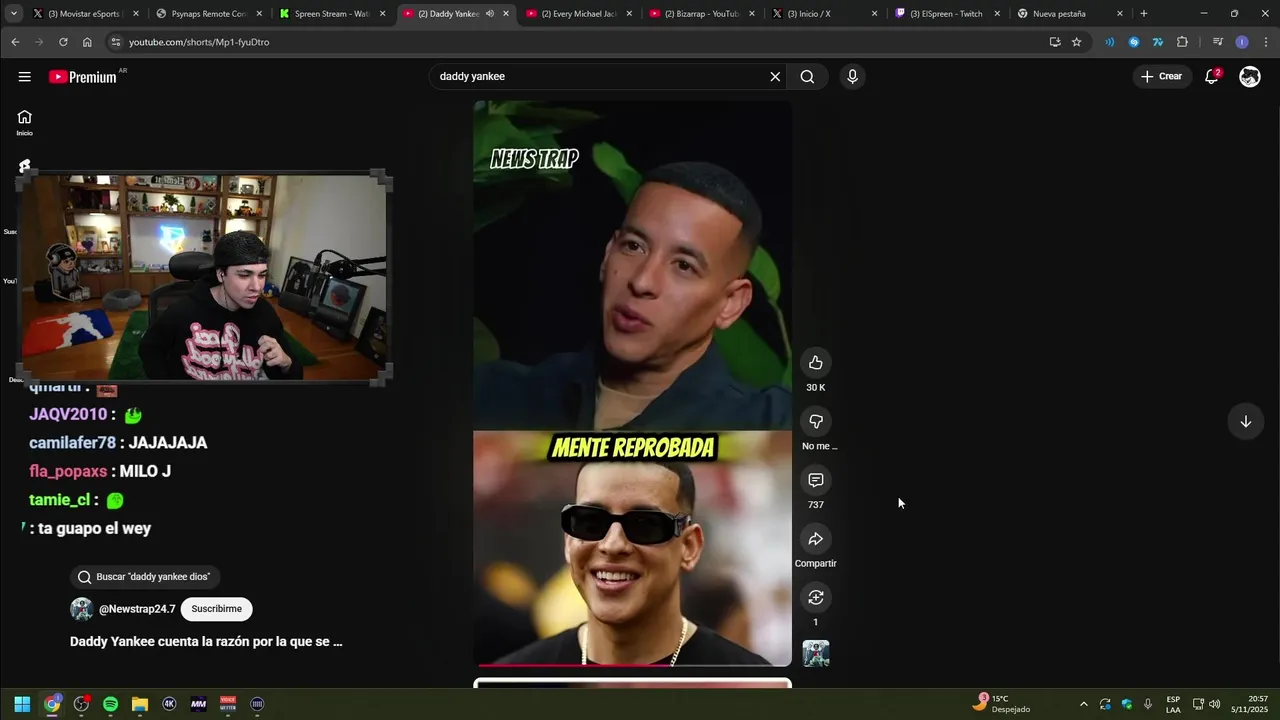The height and width of the screenshot is (720, 1280).
Task: Open the notifications bell
Action: [x=1212, y=77]
